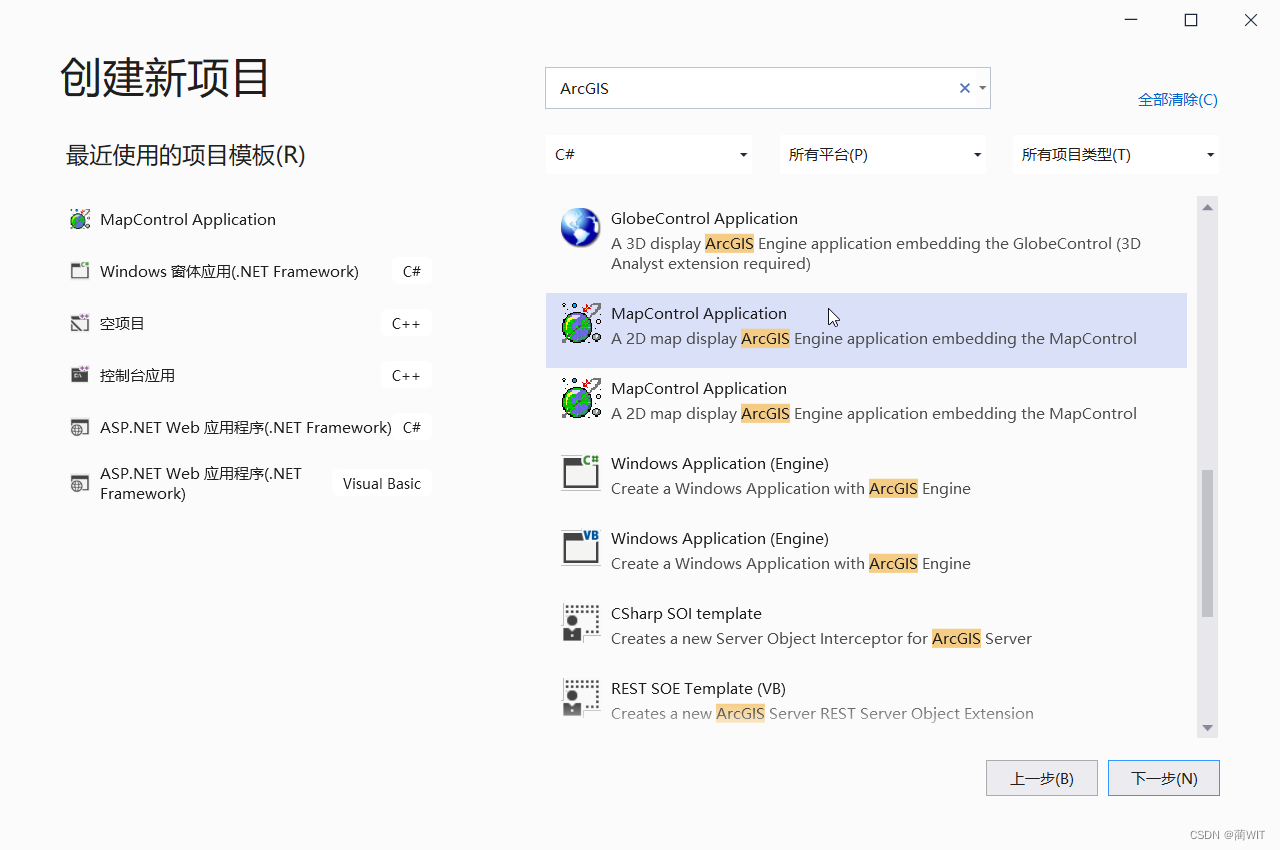Click the second MapControl Application template icon
Viewport: 1280px width, 850px height.
(581, 398)
